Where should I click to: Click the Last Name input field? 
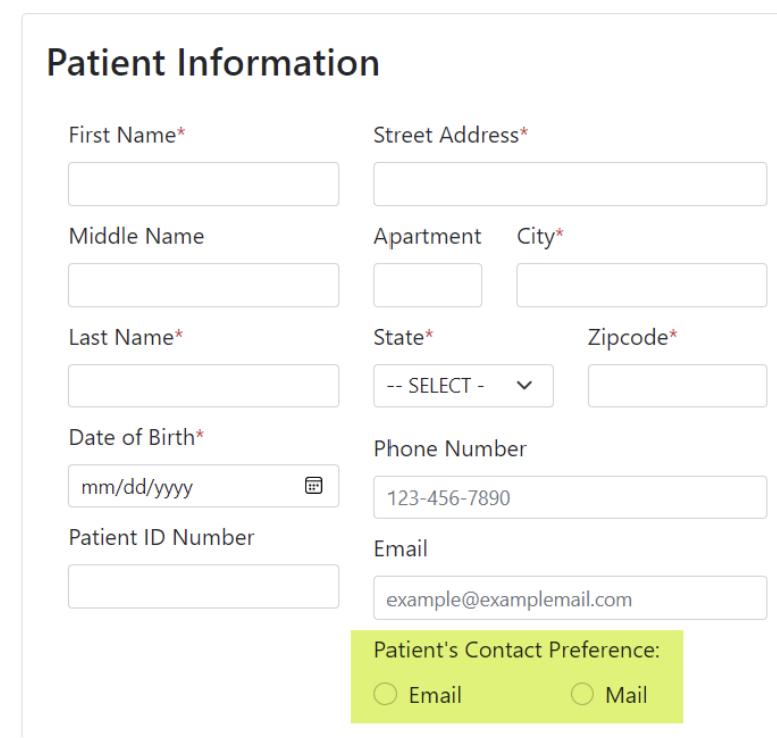pos(203,386)
